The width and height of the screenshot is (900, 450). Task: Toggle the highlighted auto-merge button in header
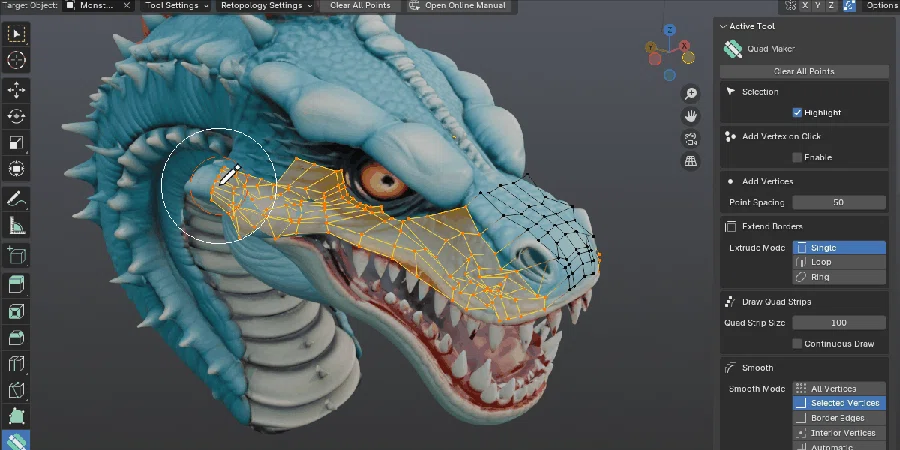pyautogui.click(x=849, y=5)
